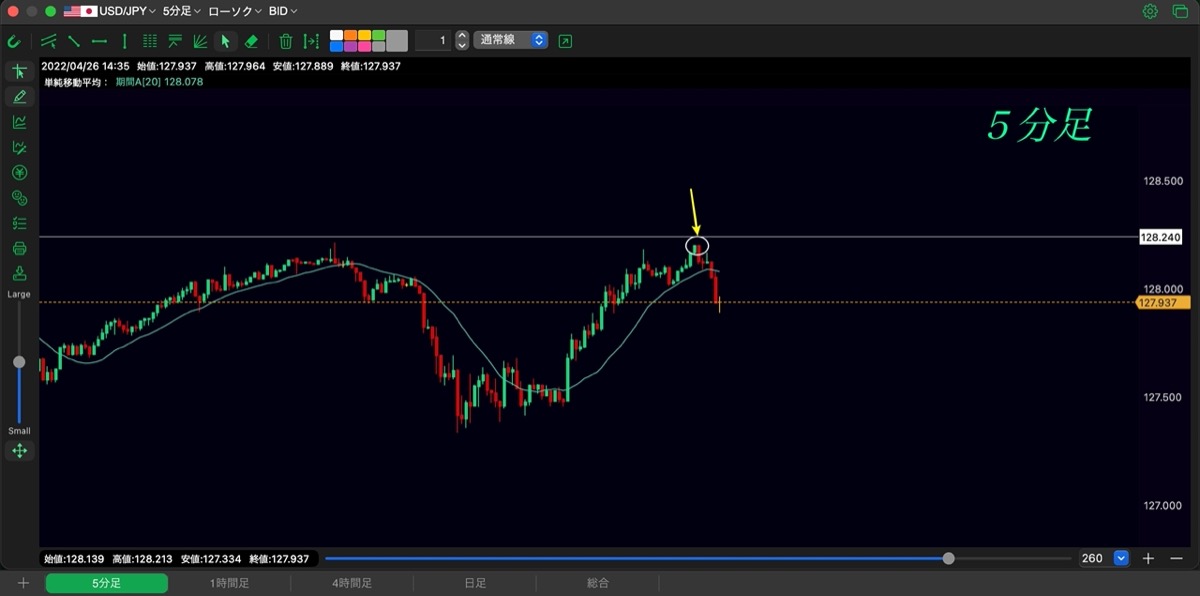
Task: Open the 5分足 timeframe dropdown in title bar
Action: pyautogui.click(x=181, y=12)
